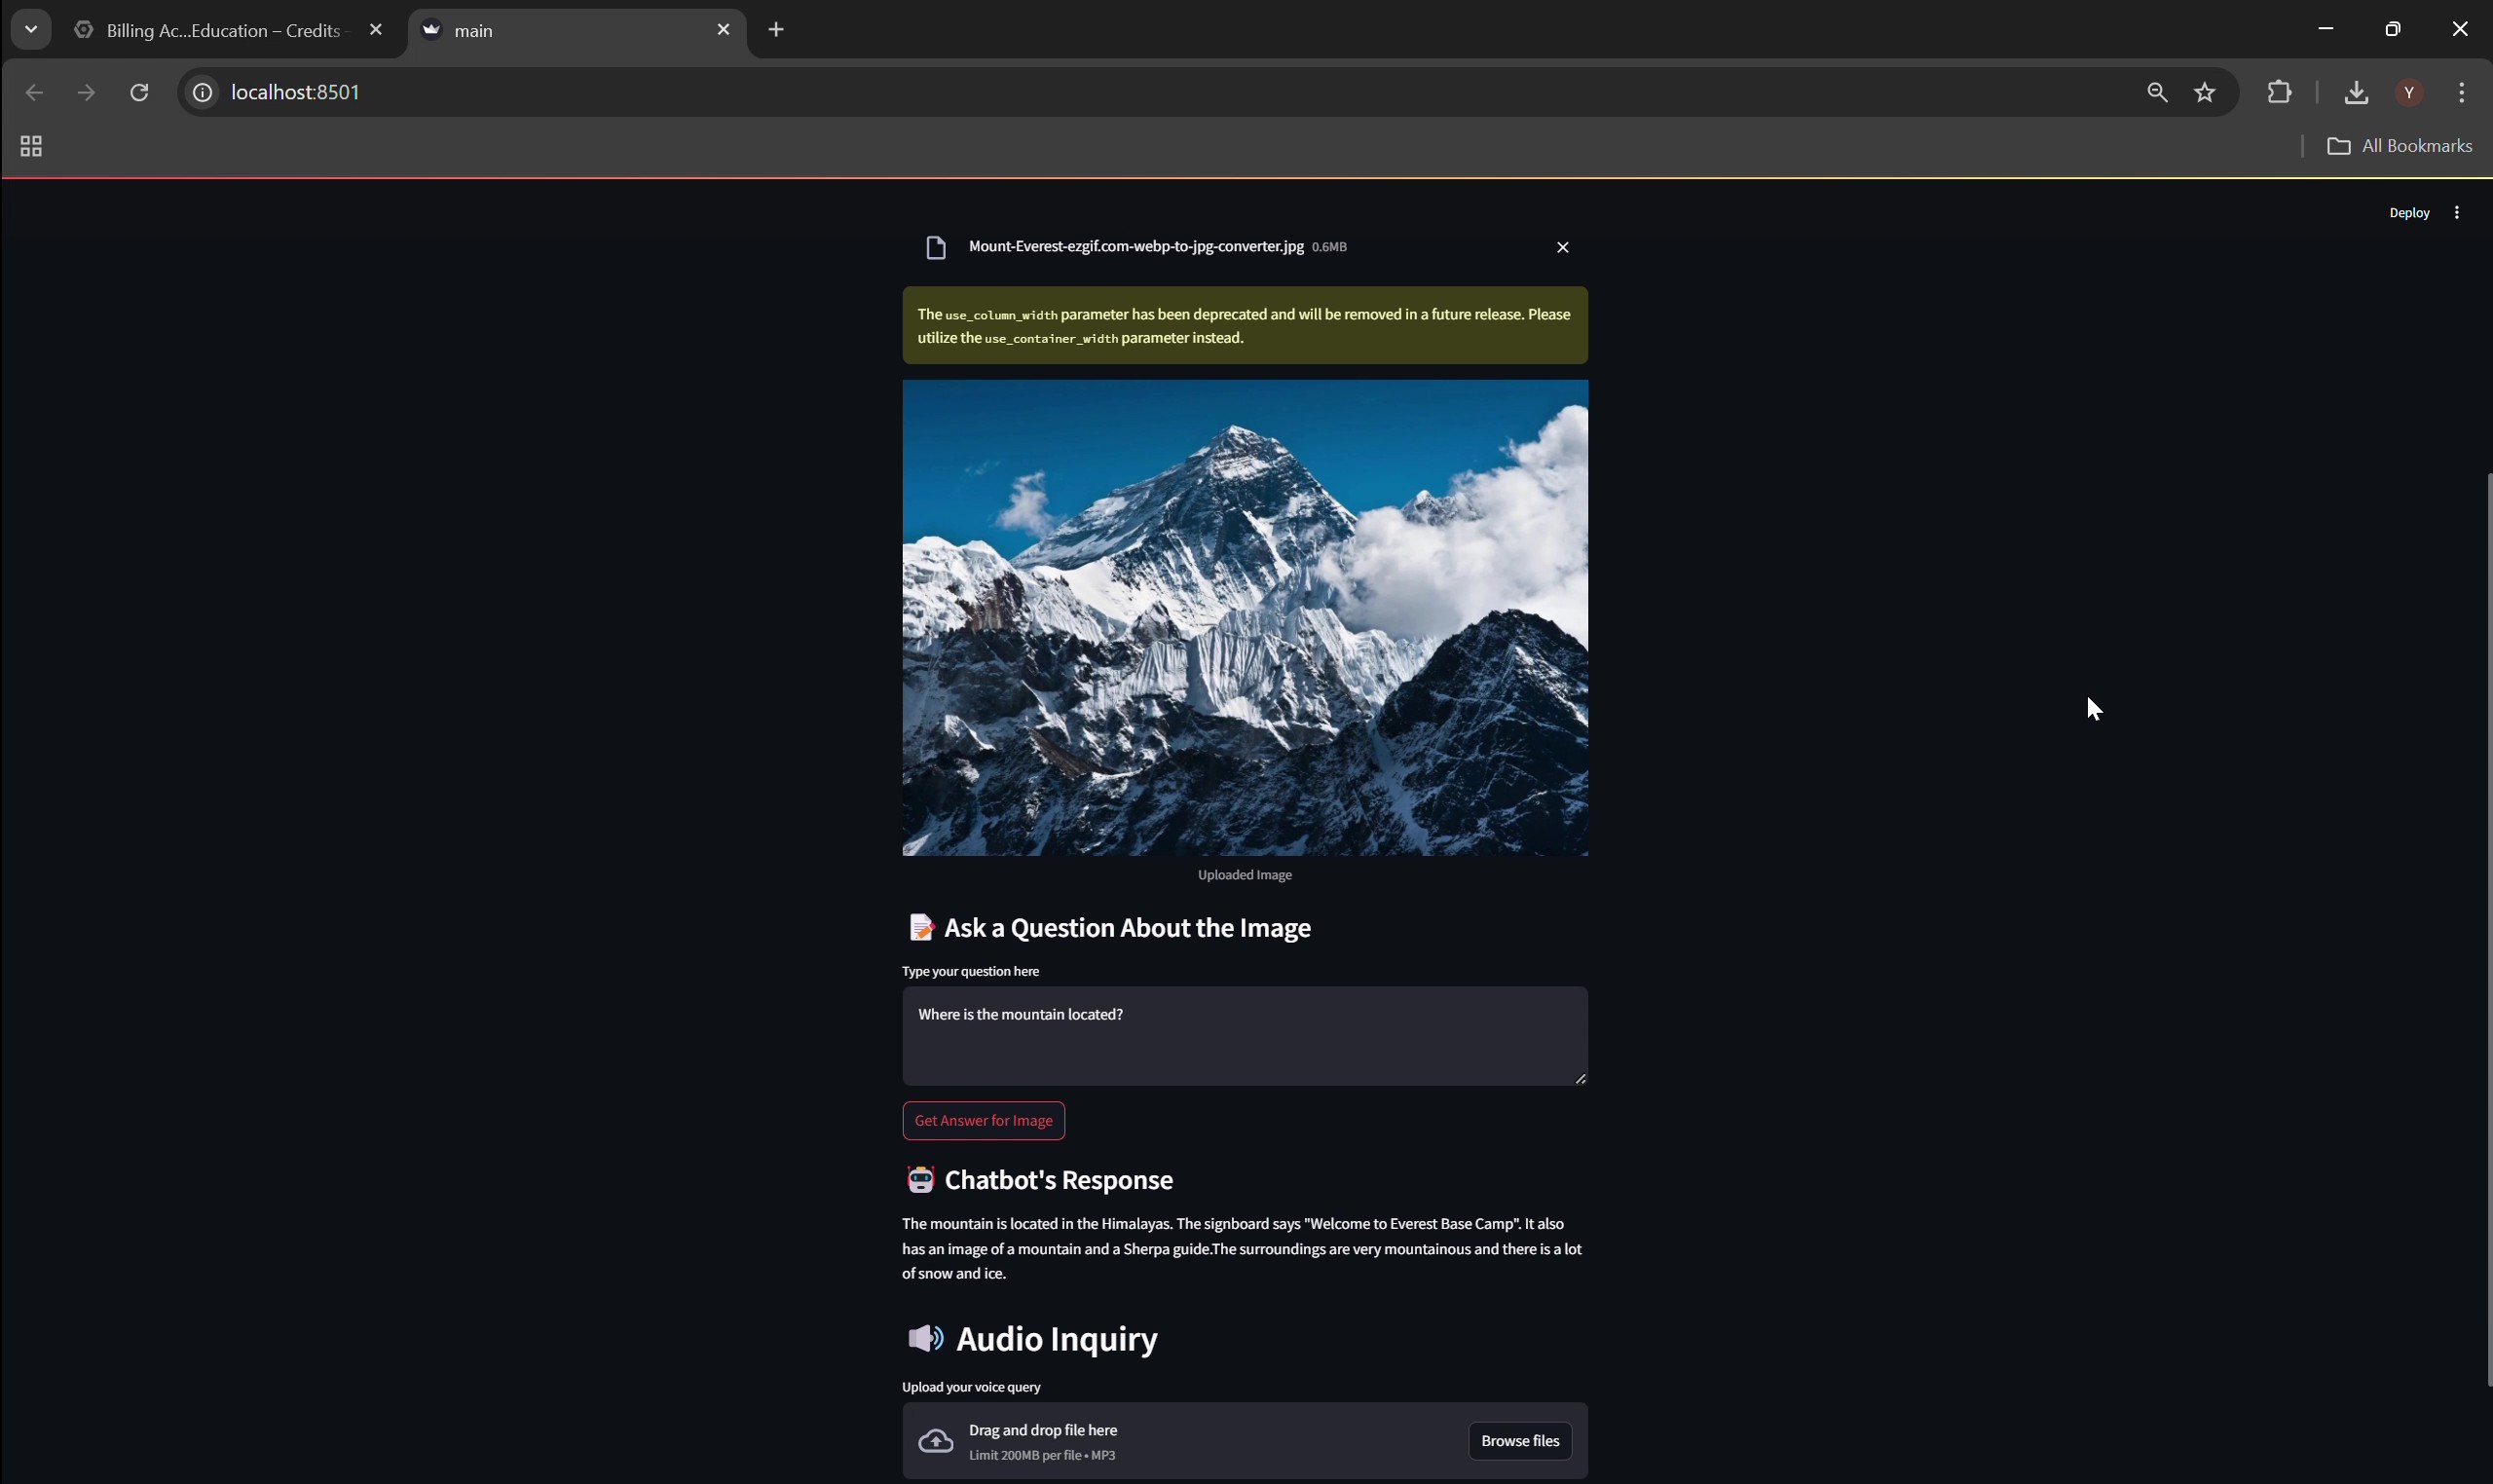The height and width of the screenshot is (1484, 2493).
Task: Expand the tab search dropdown arrow
Action: pos(31,30)
